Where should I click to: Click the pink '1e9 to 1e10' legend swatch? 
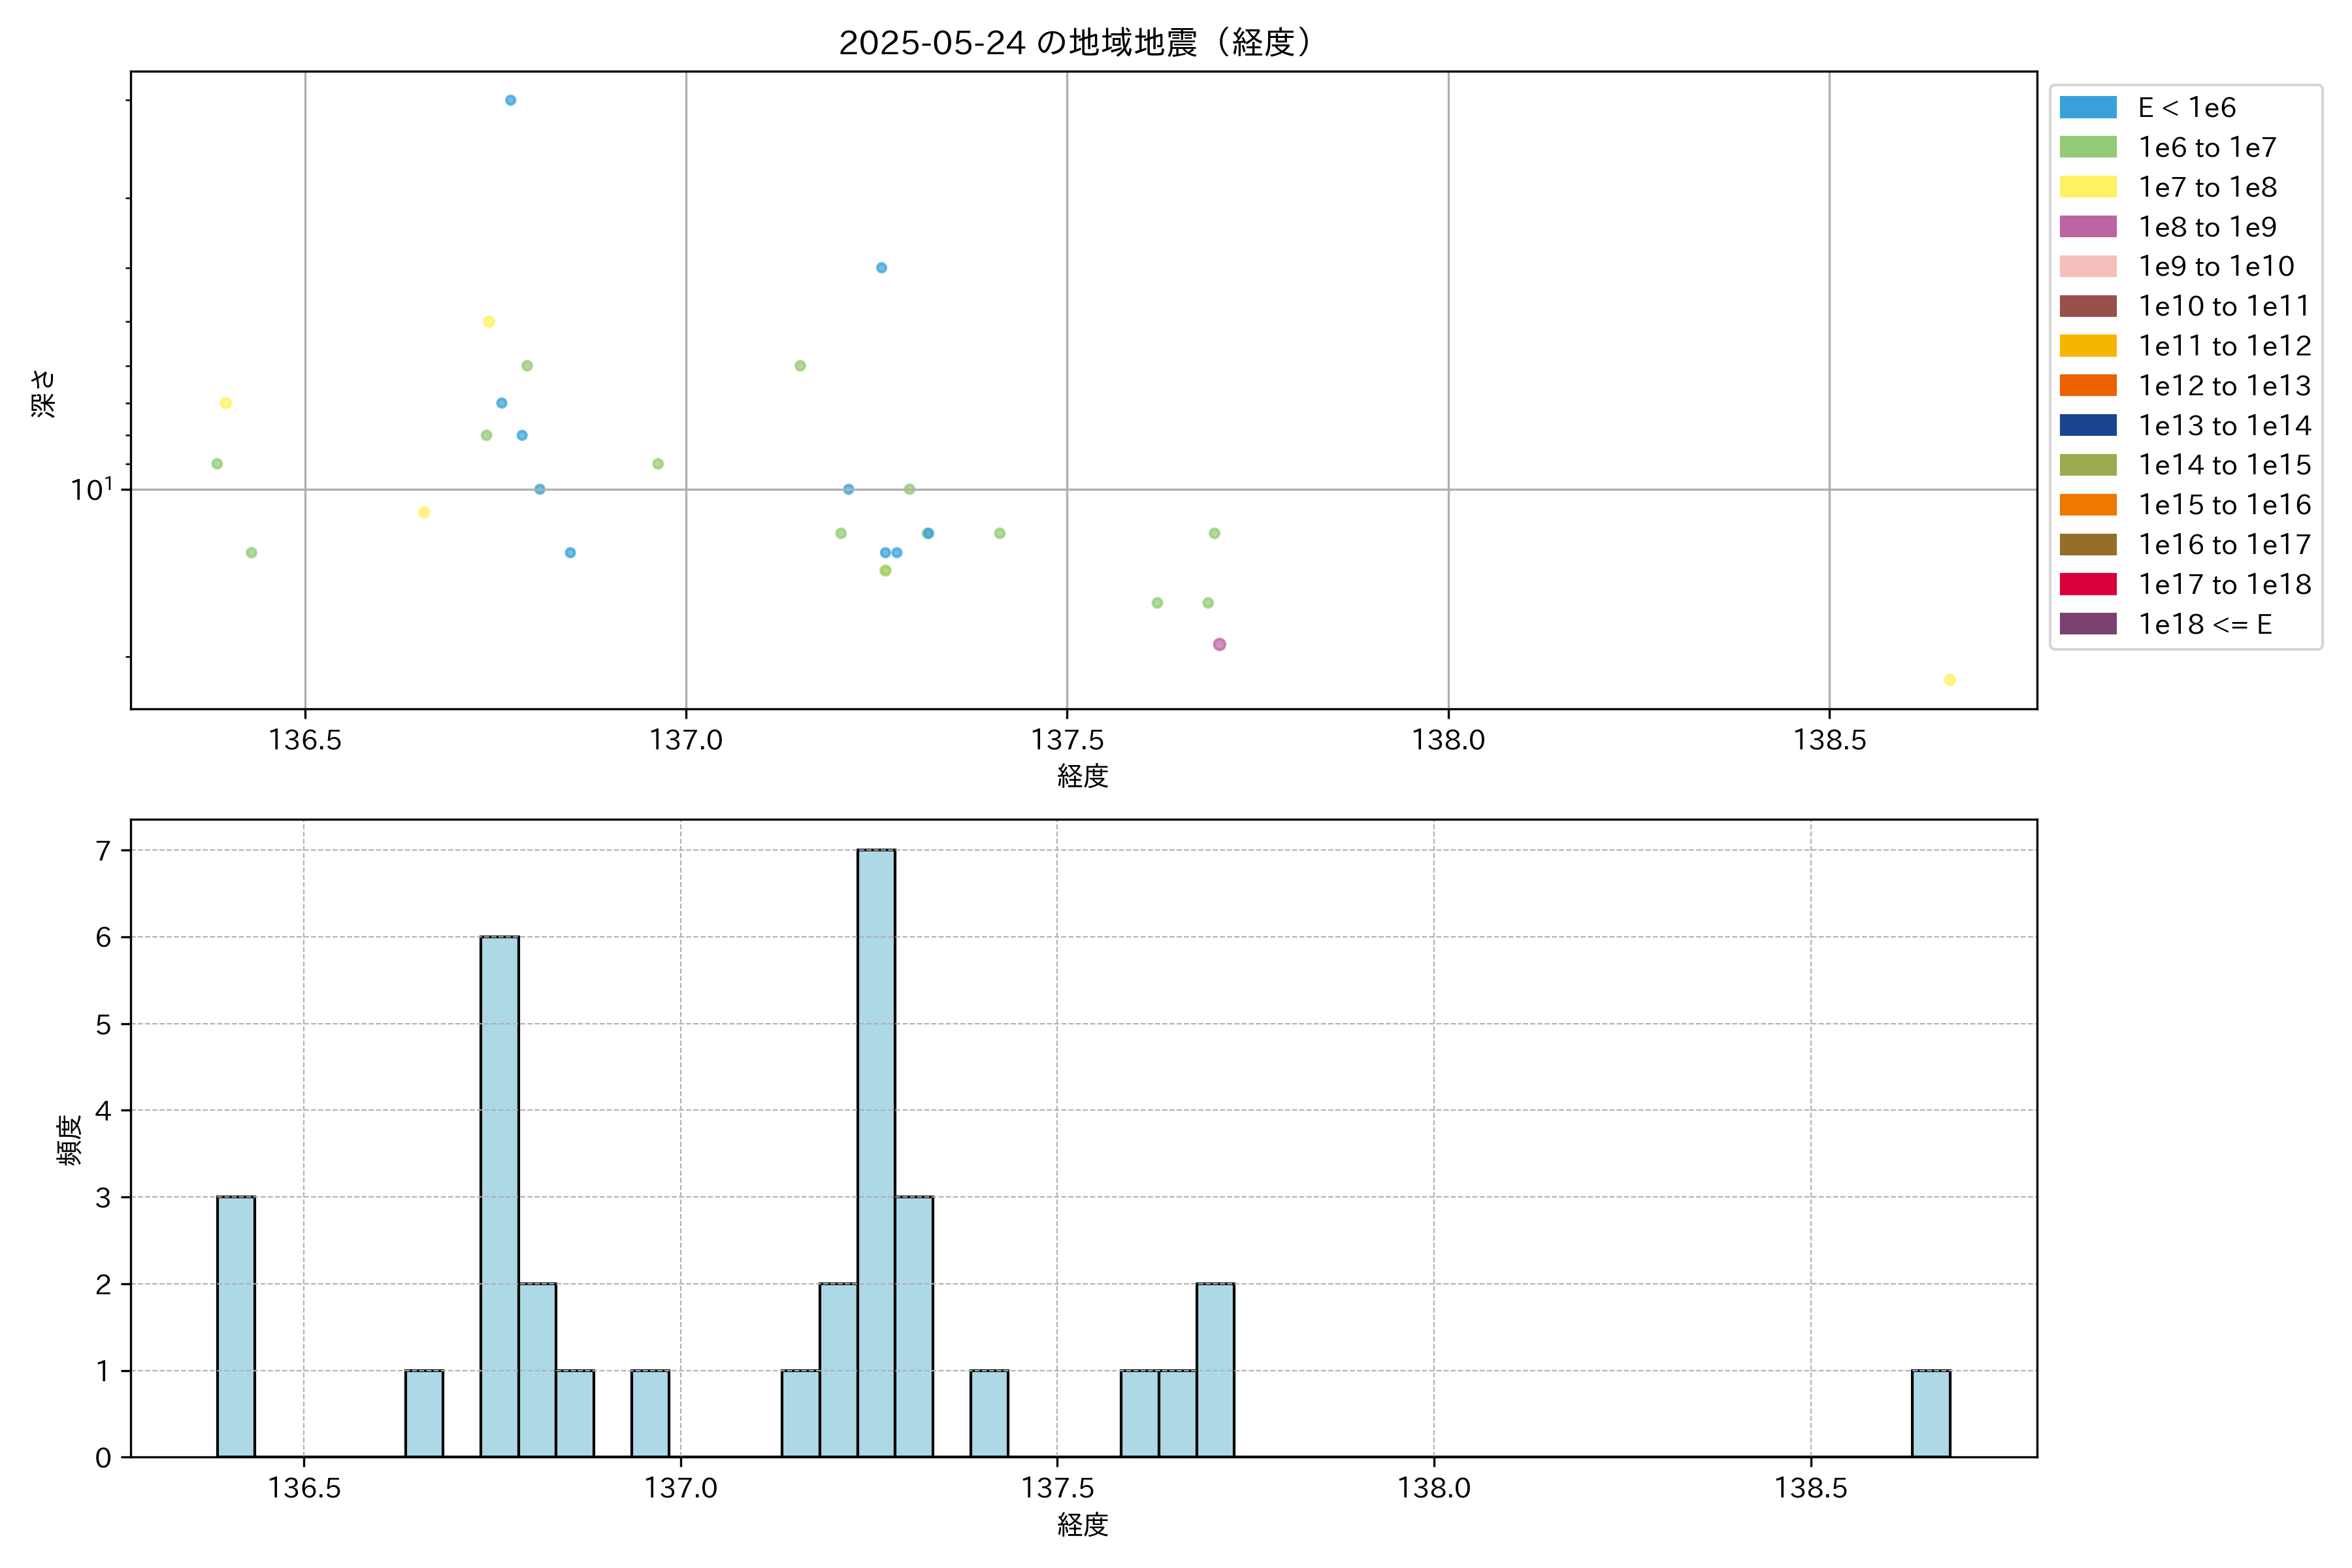[2088, 267]
